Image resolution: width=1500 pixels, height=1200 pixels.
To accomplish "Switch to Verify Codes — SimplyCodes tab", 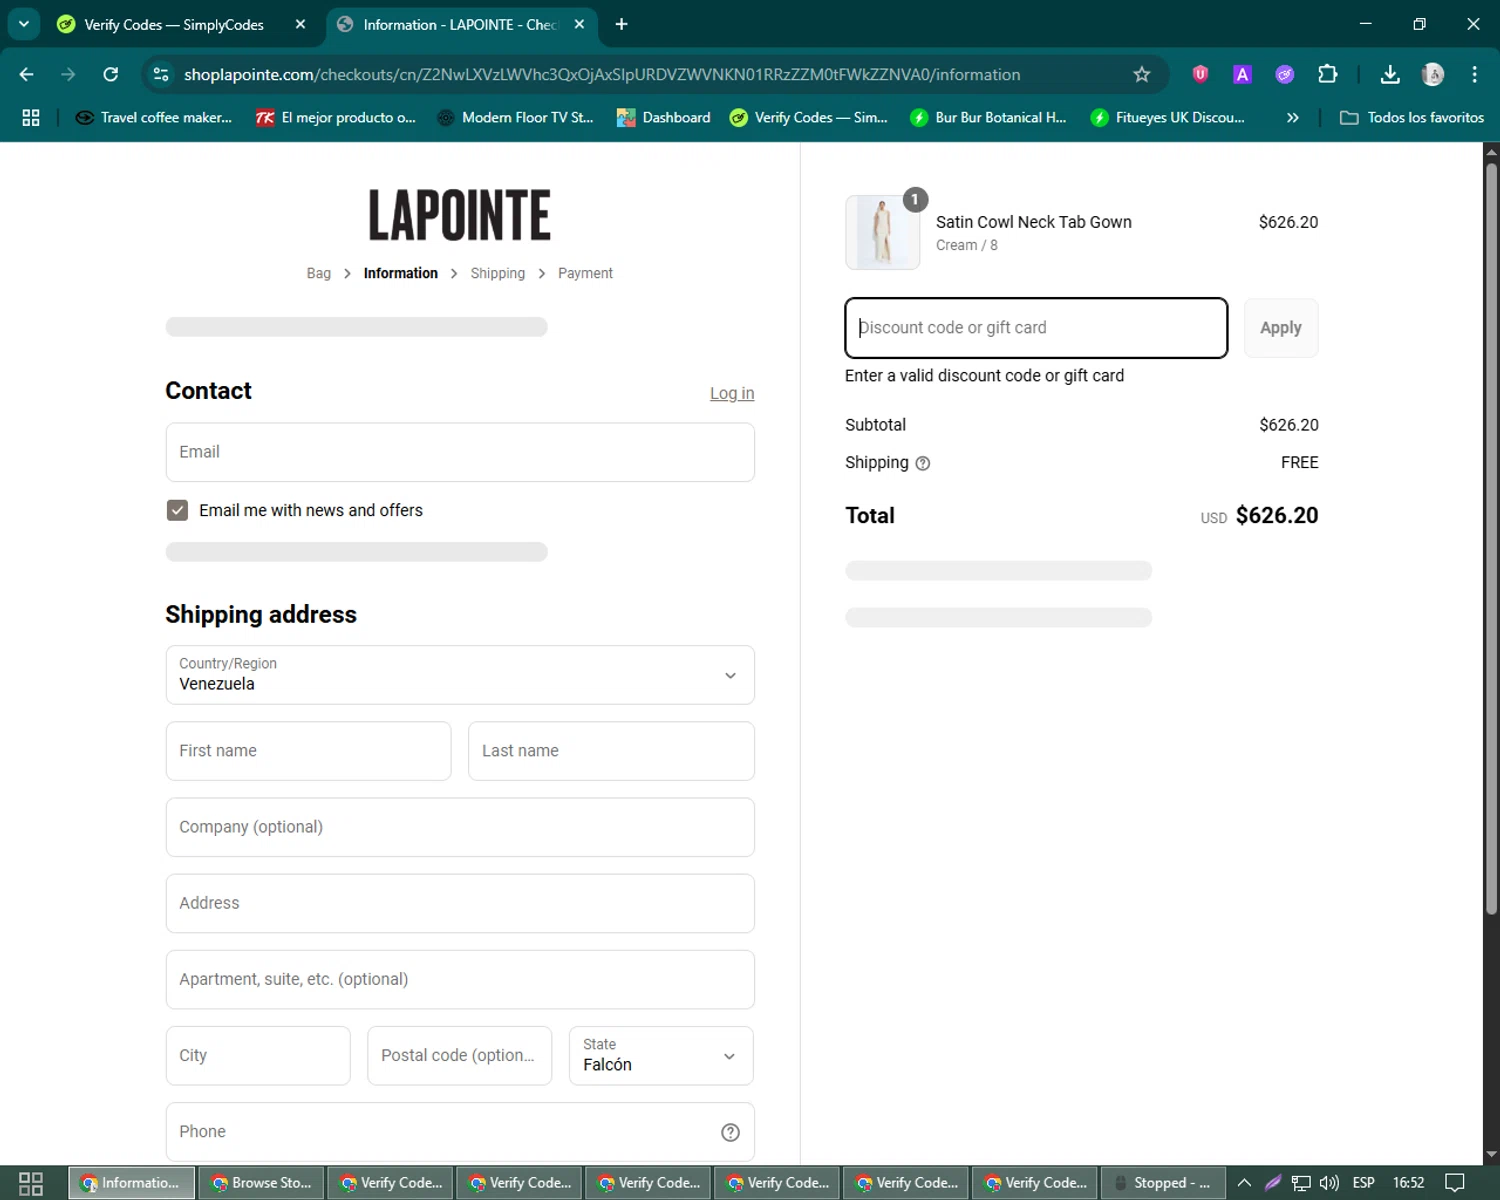I will [x=173, y=24].
